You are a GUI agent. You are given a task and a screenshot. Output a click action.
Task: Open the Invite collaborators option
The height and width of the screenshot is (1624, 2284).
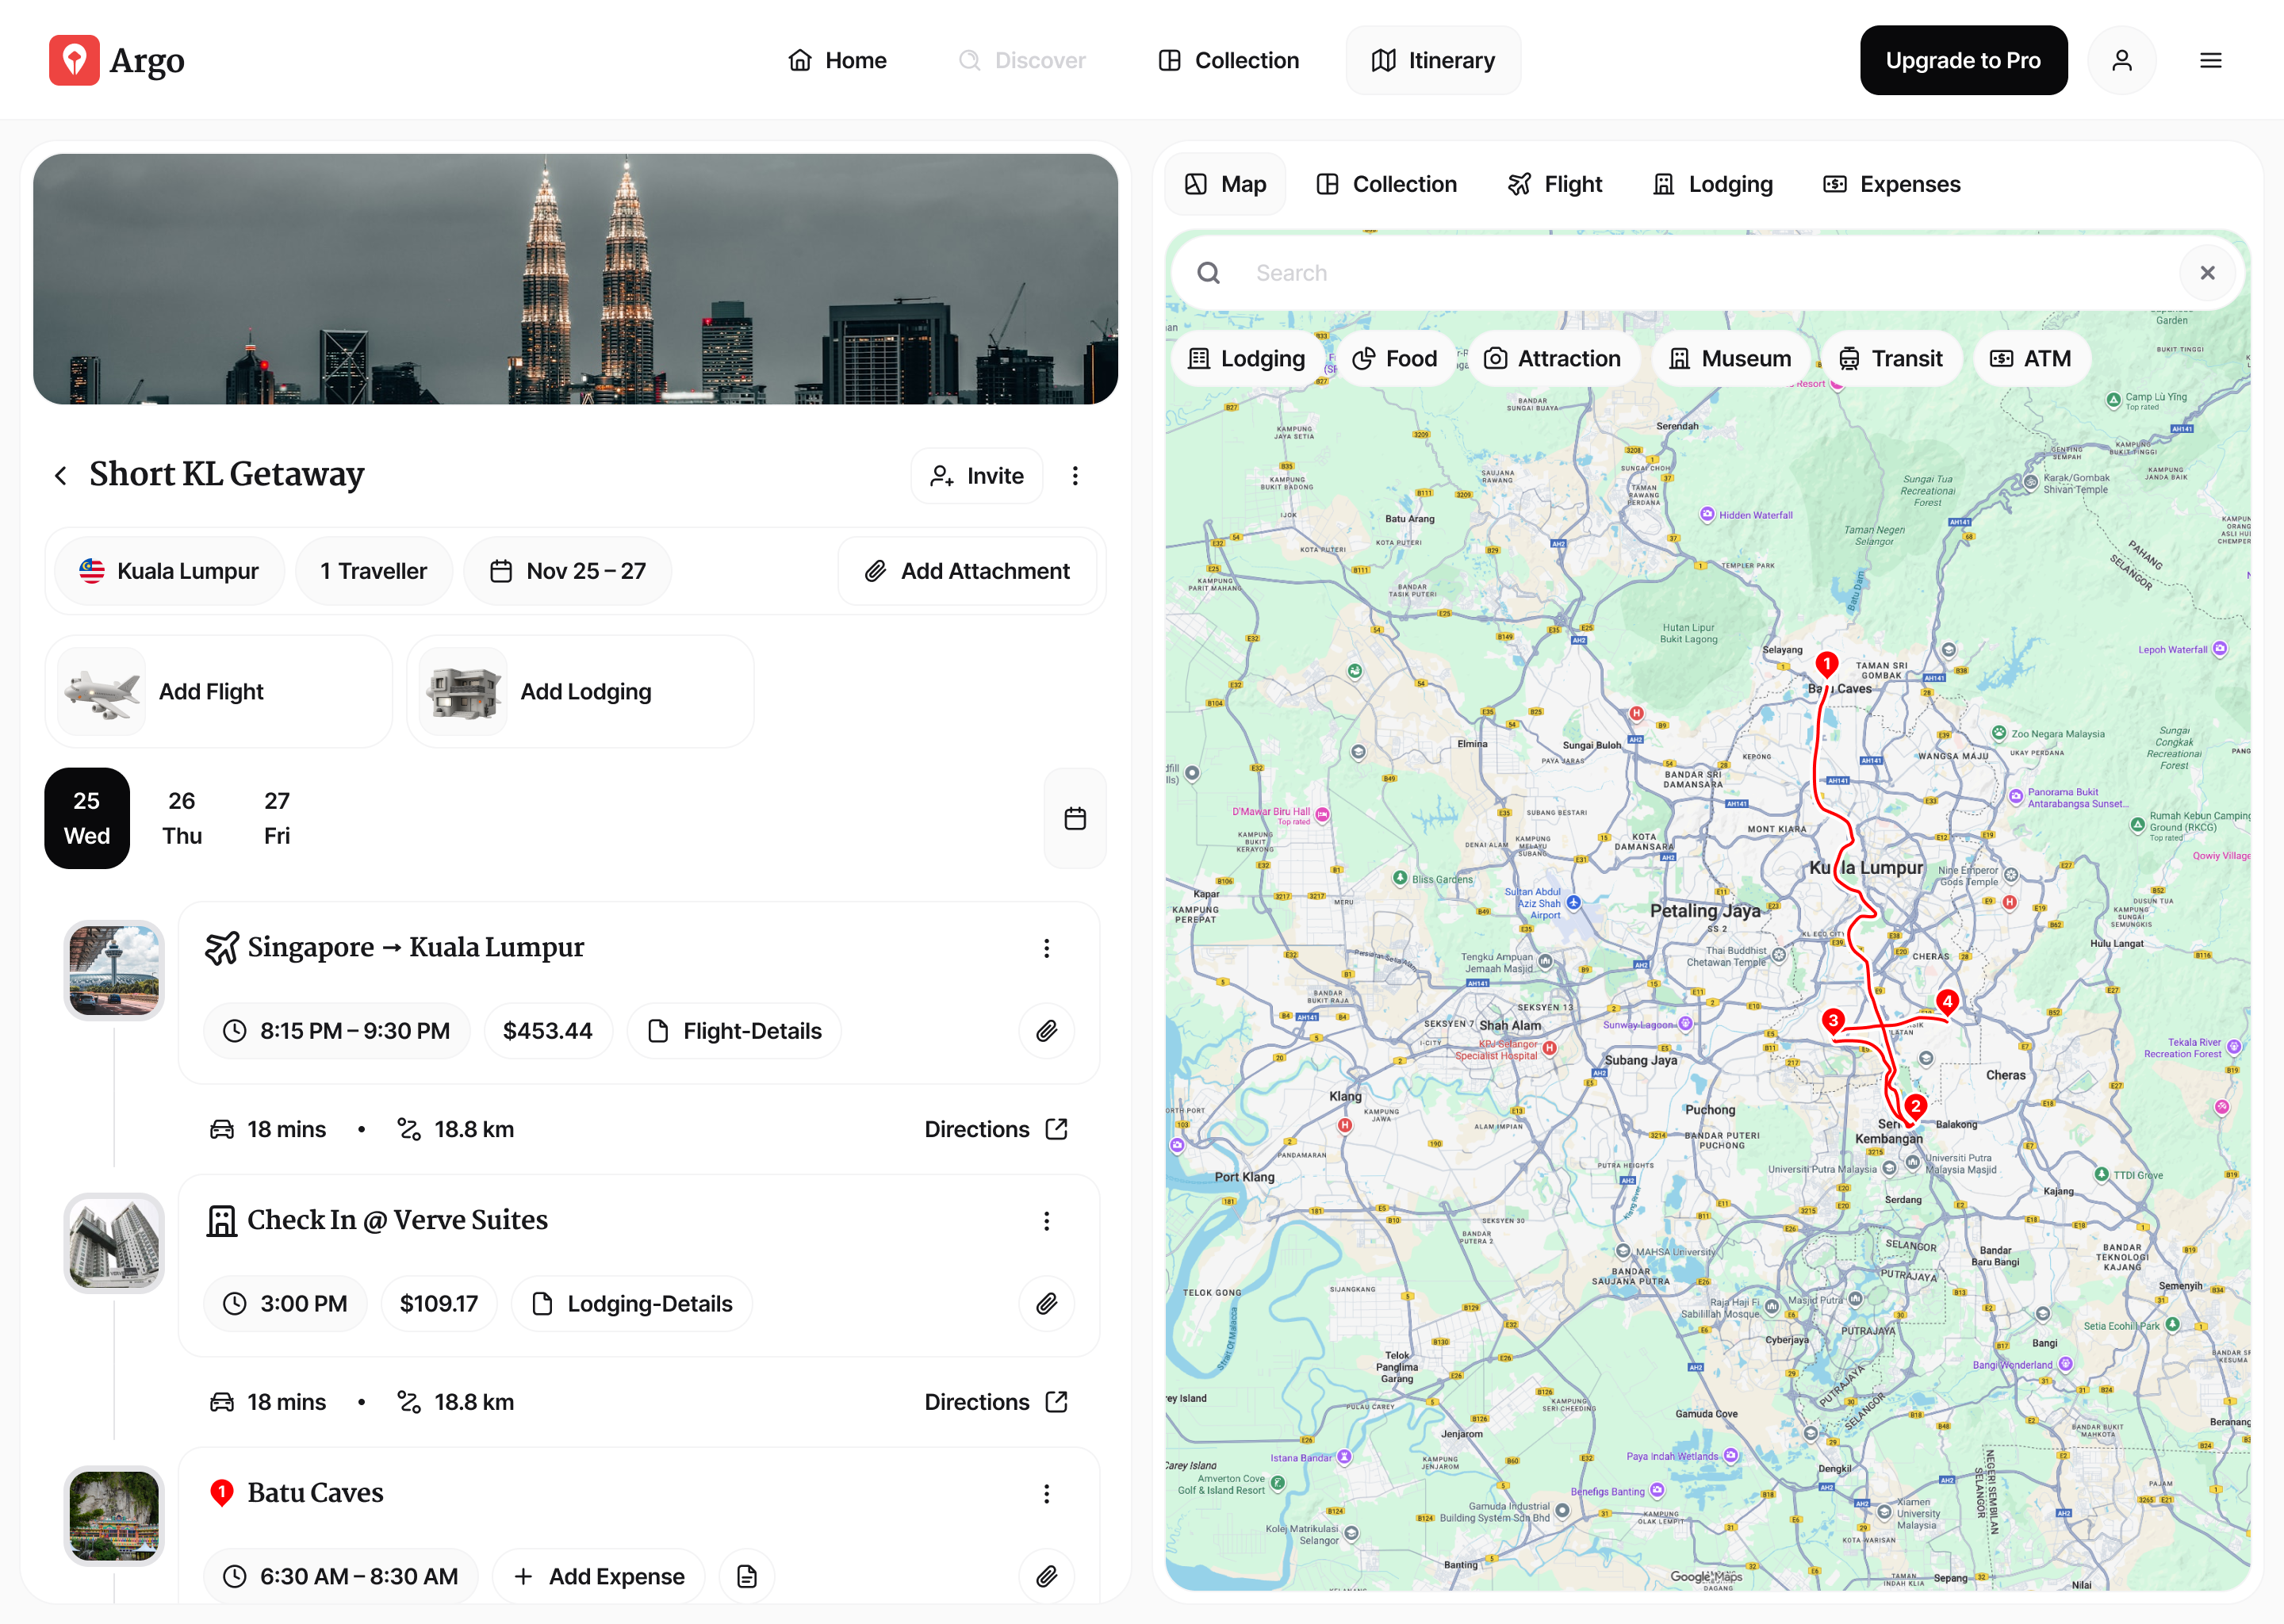(x=976, y=475)
